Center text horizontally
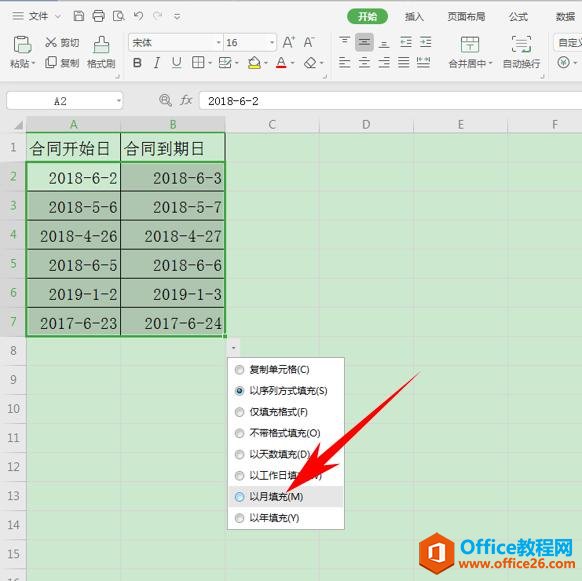This screenshot has height=581, width=582. 364,62
